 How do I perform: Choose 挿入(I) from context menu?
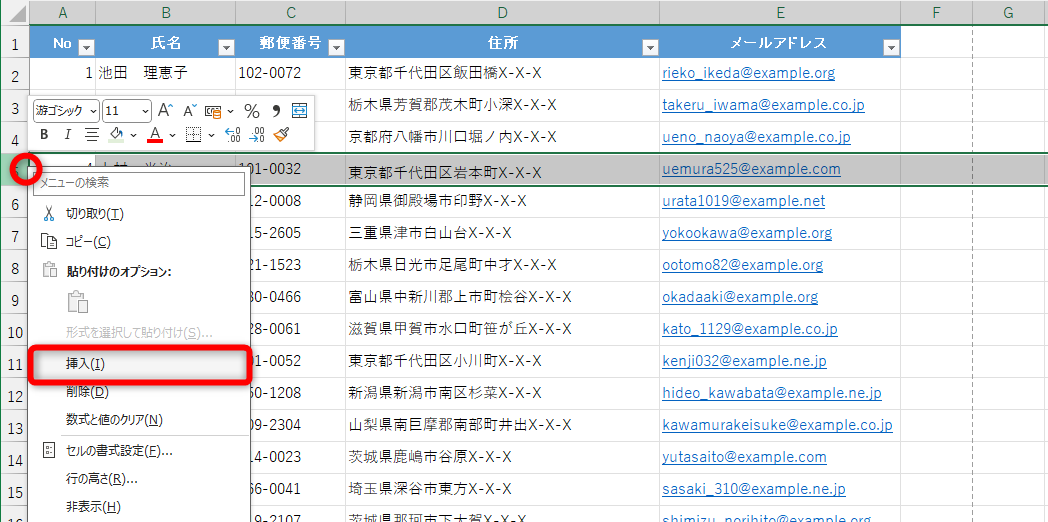pos(140,364)
